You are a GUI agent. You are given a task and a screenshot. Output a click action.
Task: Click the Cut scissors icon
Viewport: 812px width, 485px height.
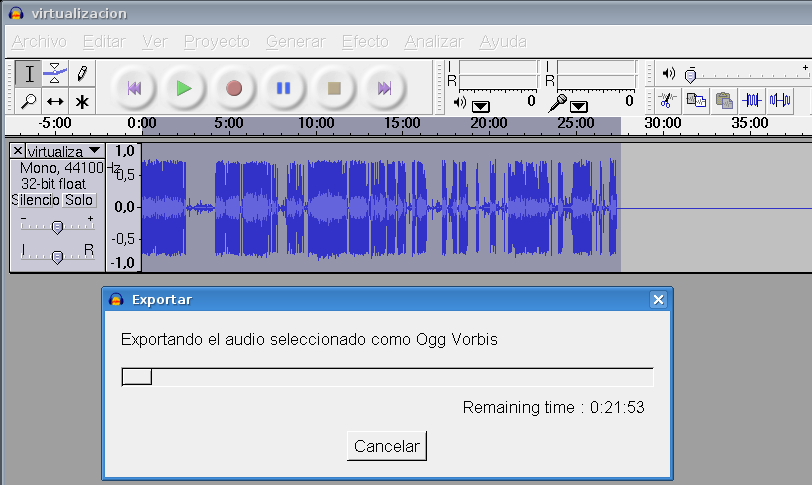[667, 100]
